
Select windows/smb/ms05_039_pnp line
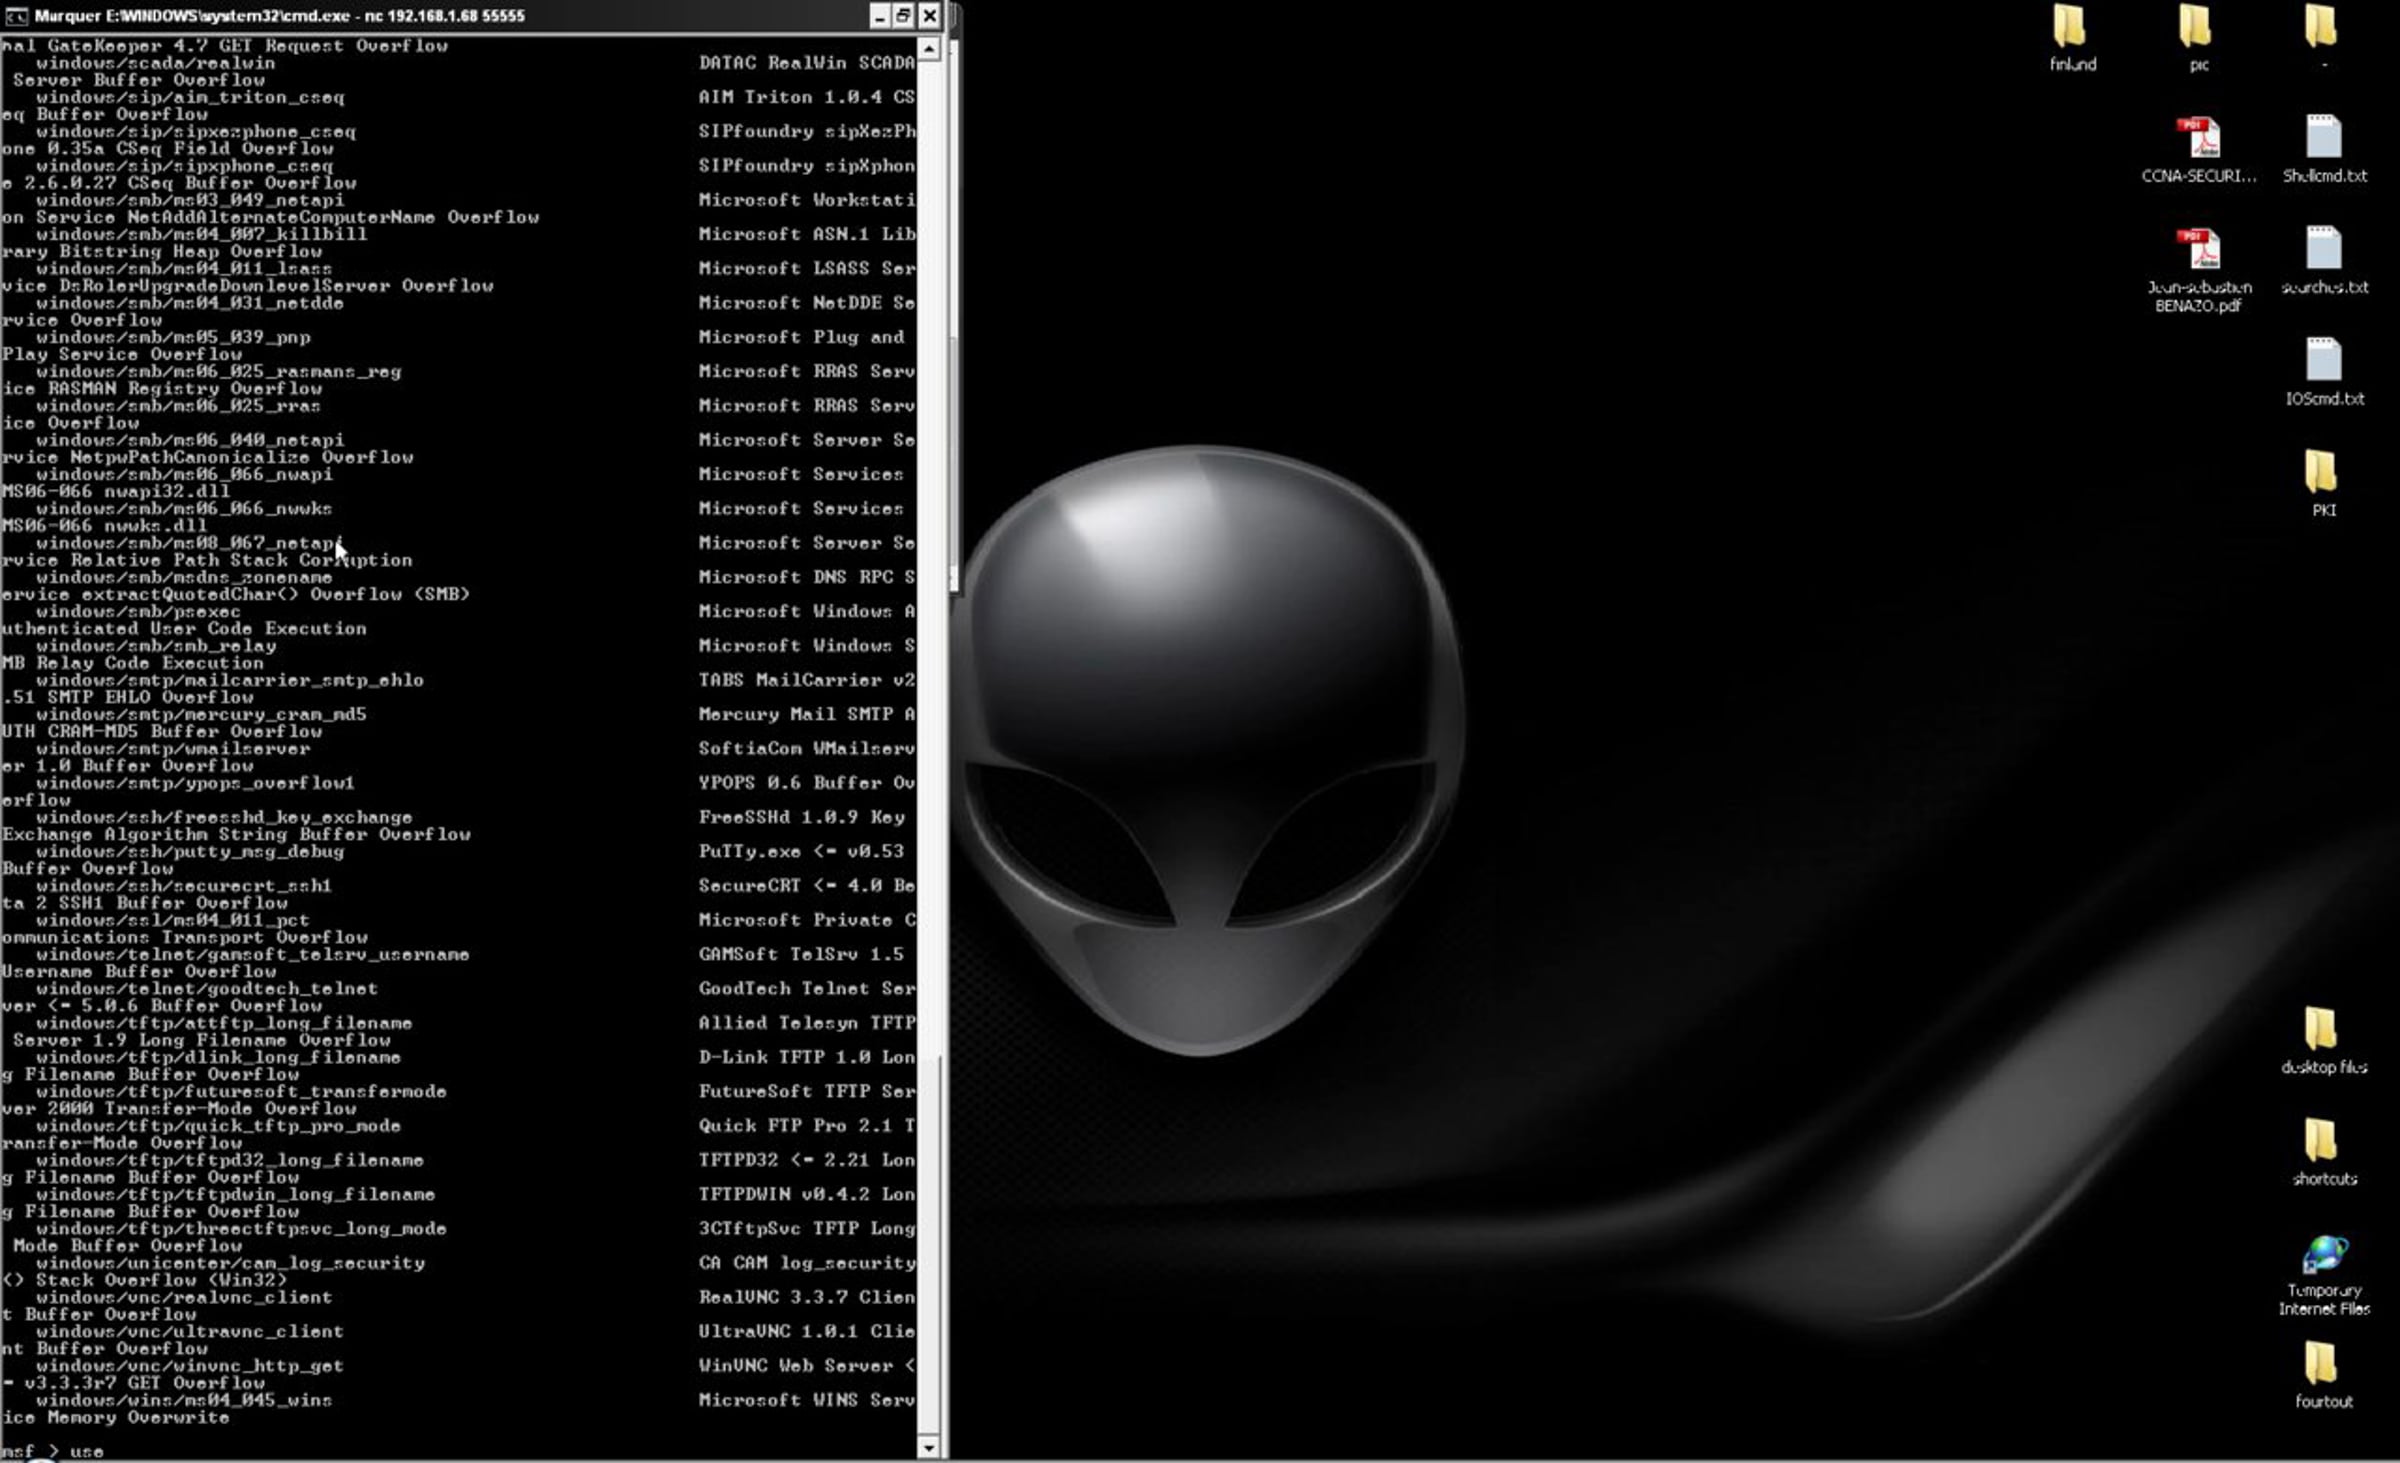(173, 338)
